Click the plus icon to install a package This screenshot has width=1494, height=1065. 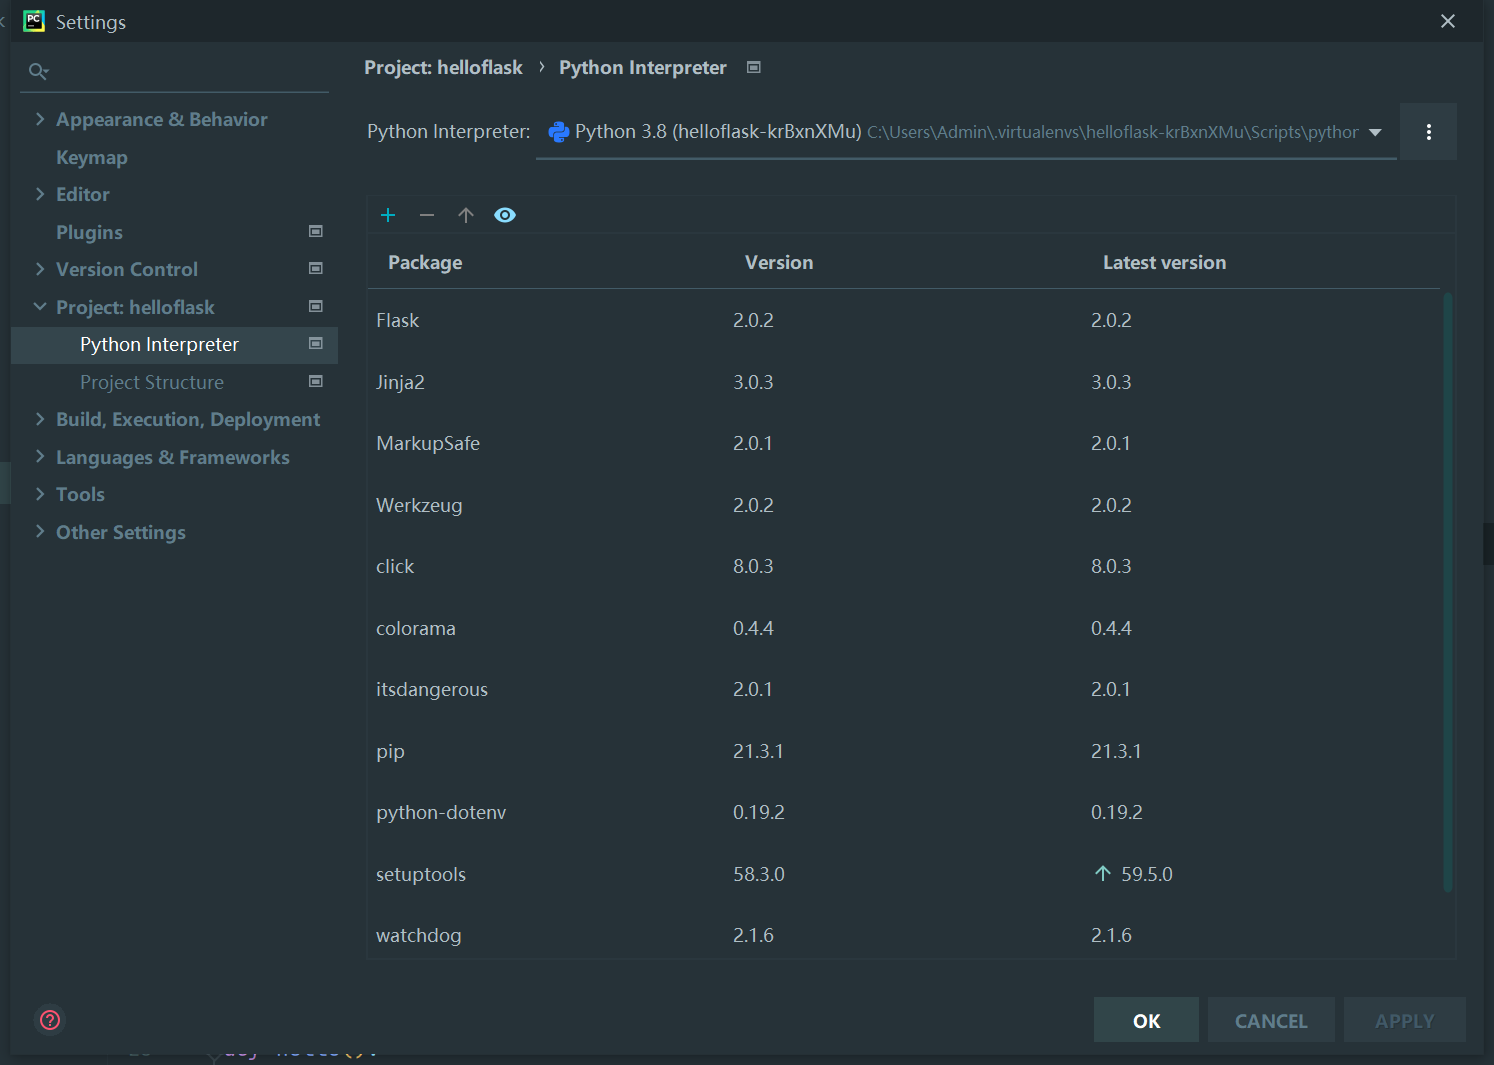click(388, 215)
